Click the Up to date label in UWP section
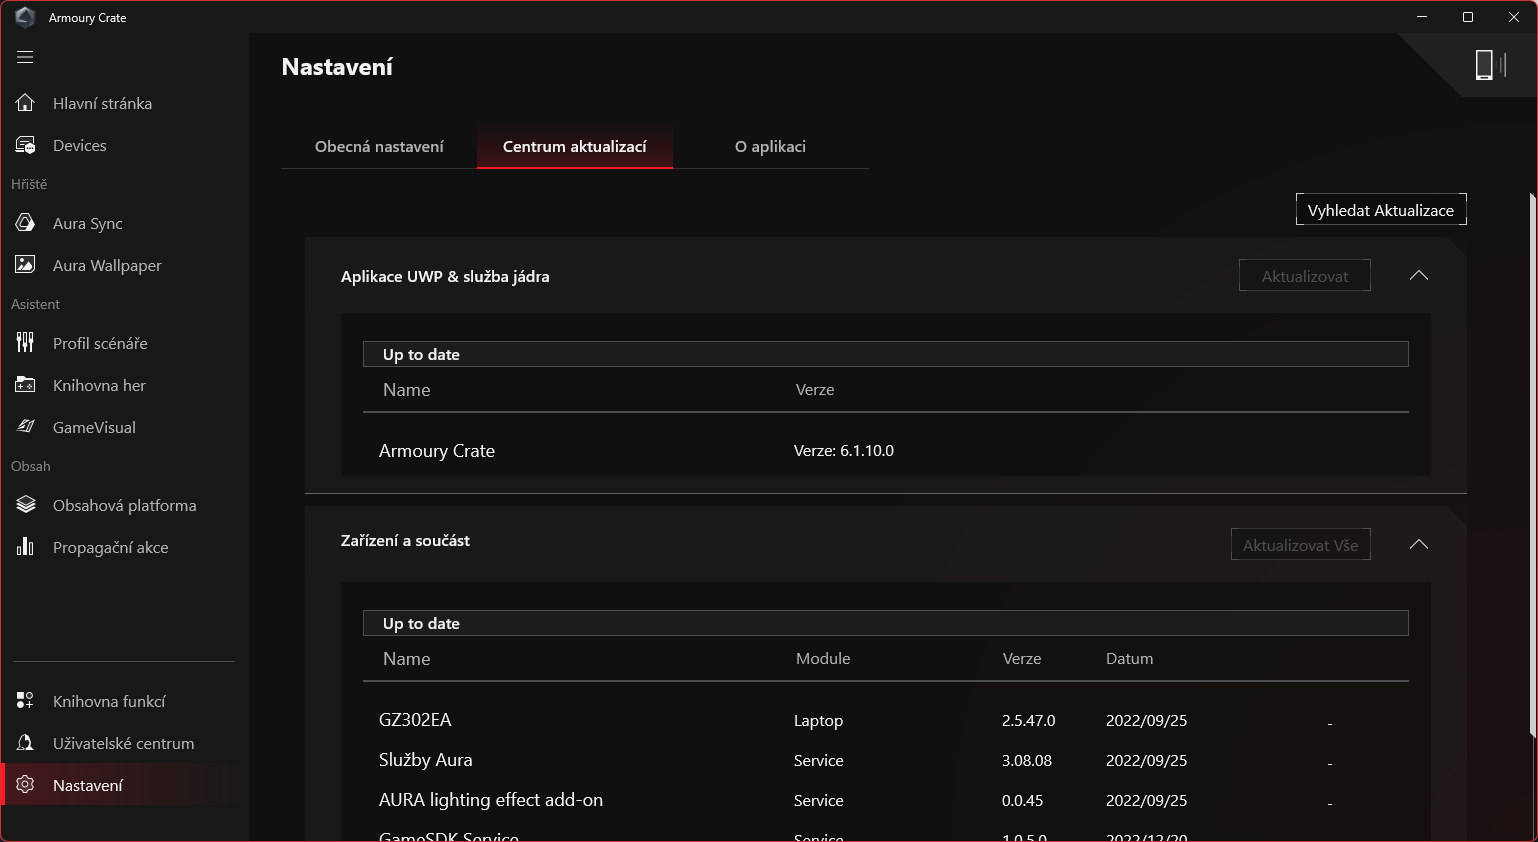 (x=422, y=354)
